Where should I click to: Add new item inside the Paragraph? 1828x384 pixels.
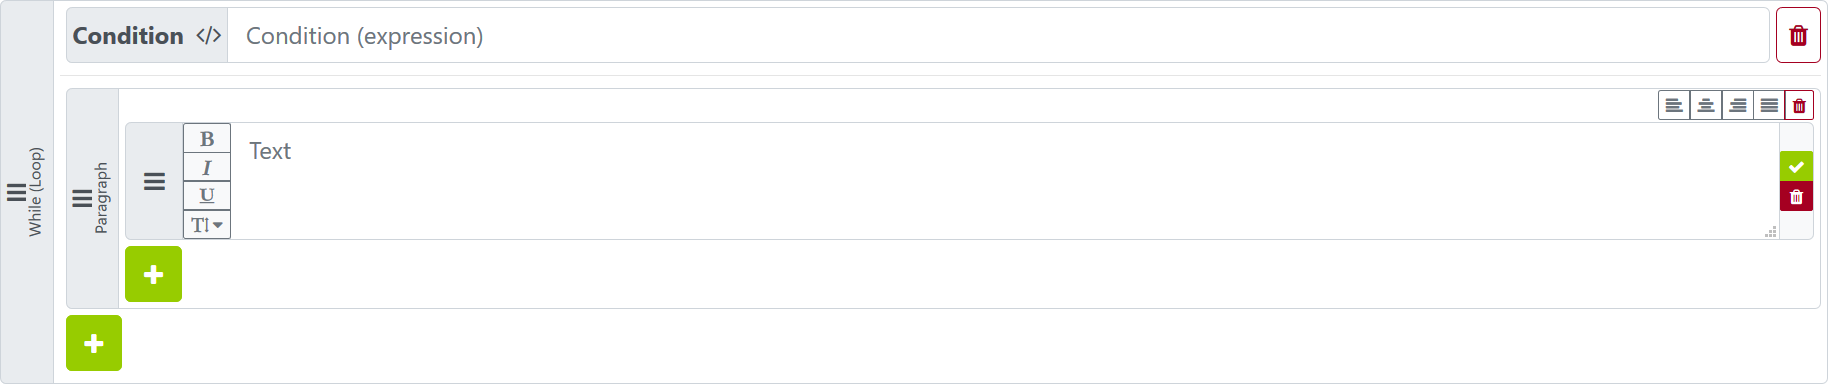click(153, 274)
